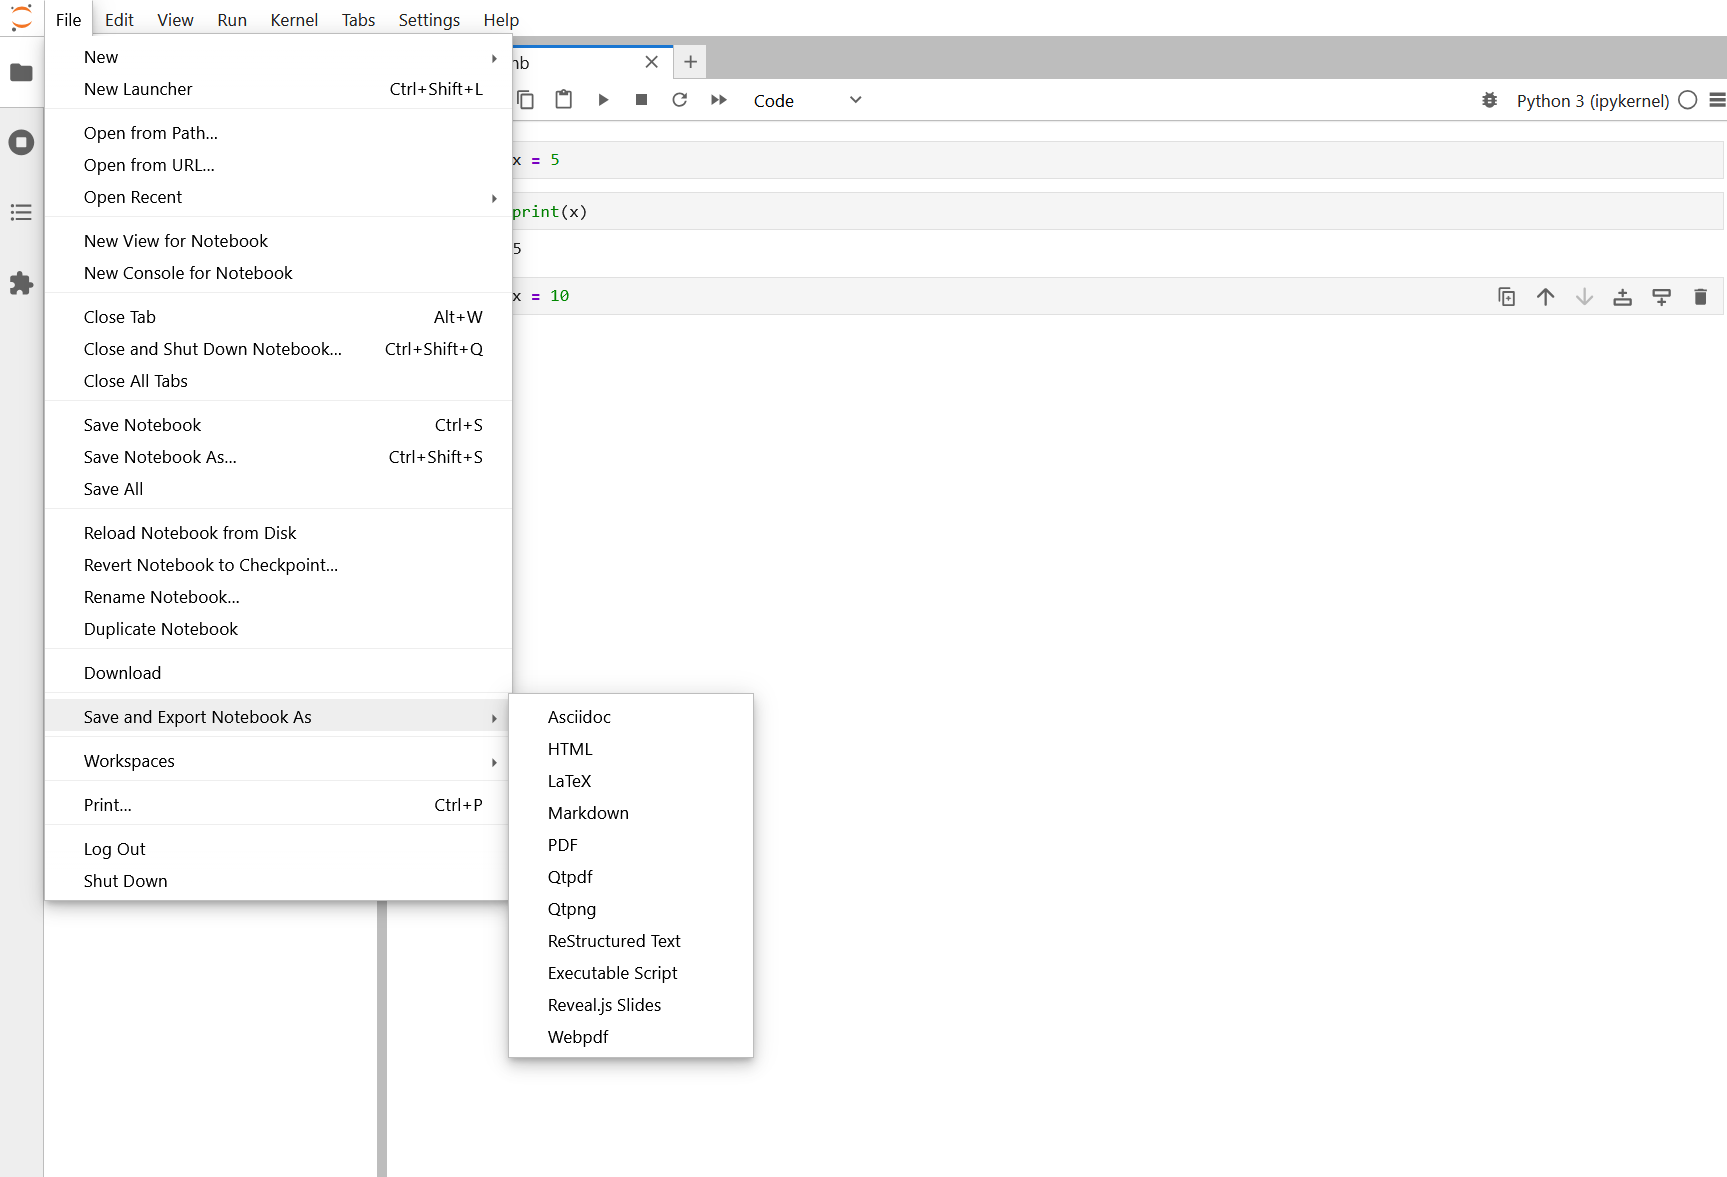The image size is (1727, 1177).
Task: Open the Tabs menu
Action: click(x=358, y=20)
